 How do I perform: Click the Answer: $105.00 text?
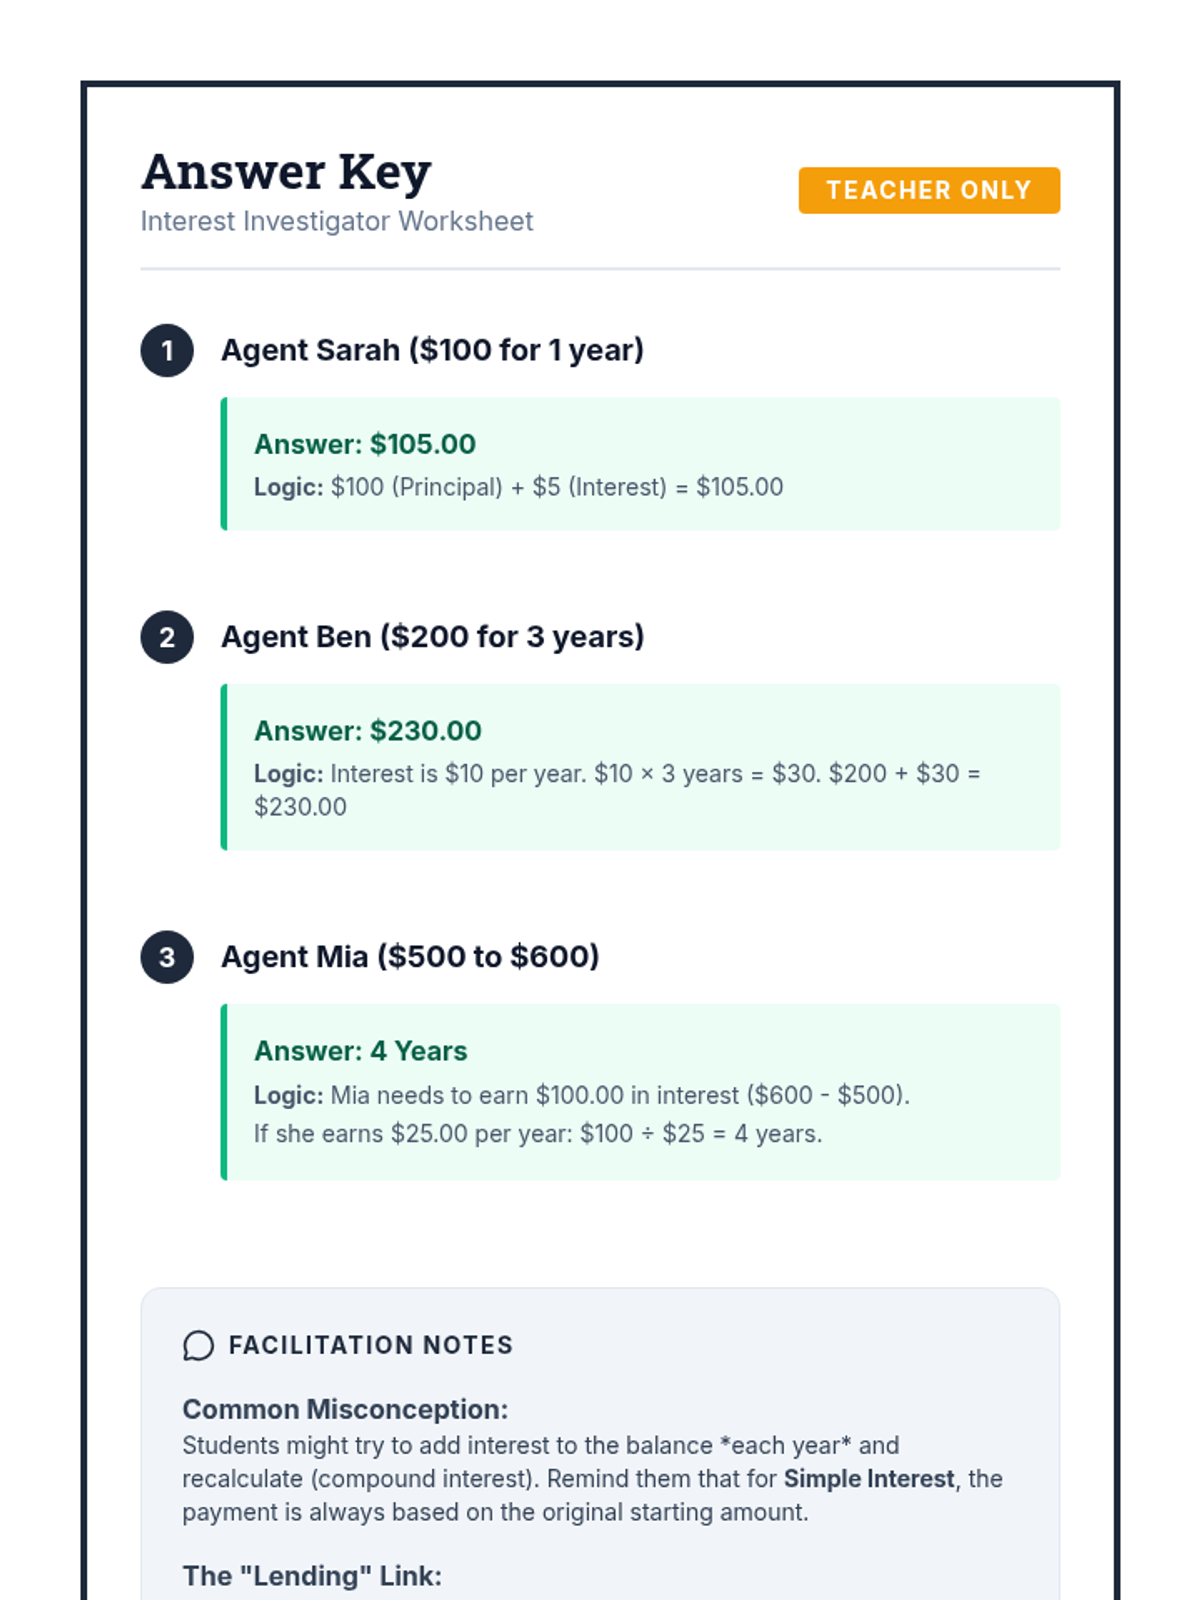point(365,444)
